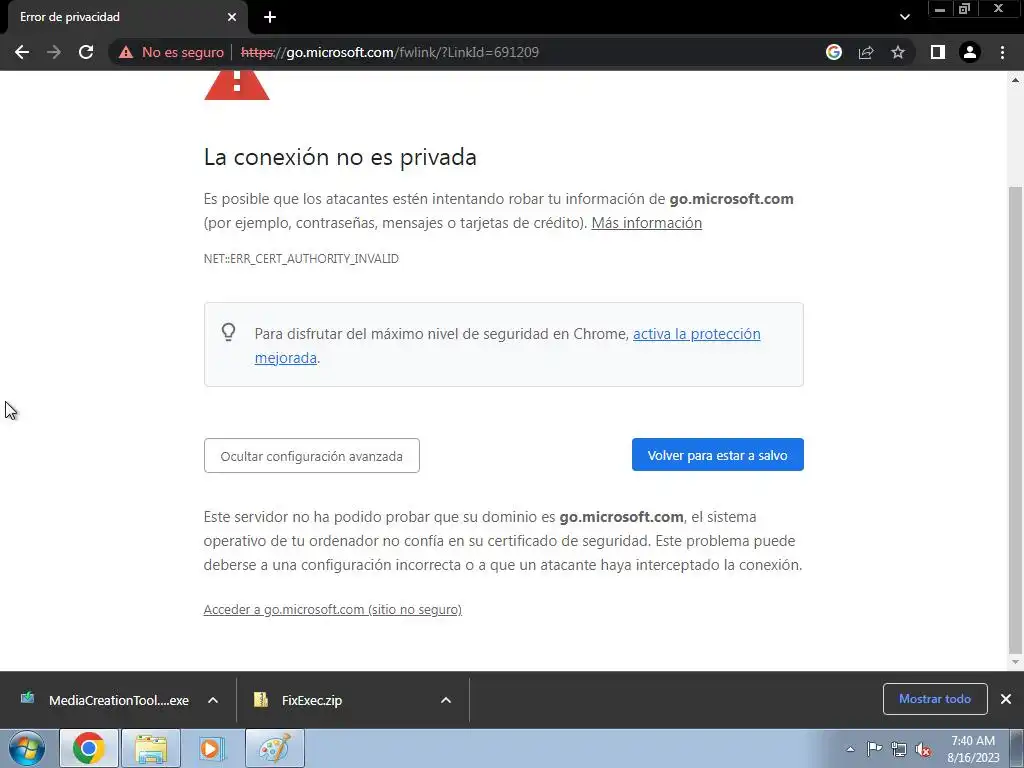Click the network tray icon

[x=899, y=749]
